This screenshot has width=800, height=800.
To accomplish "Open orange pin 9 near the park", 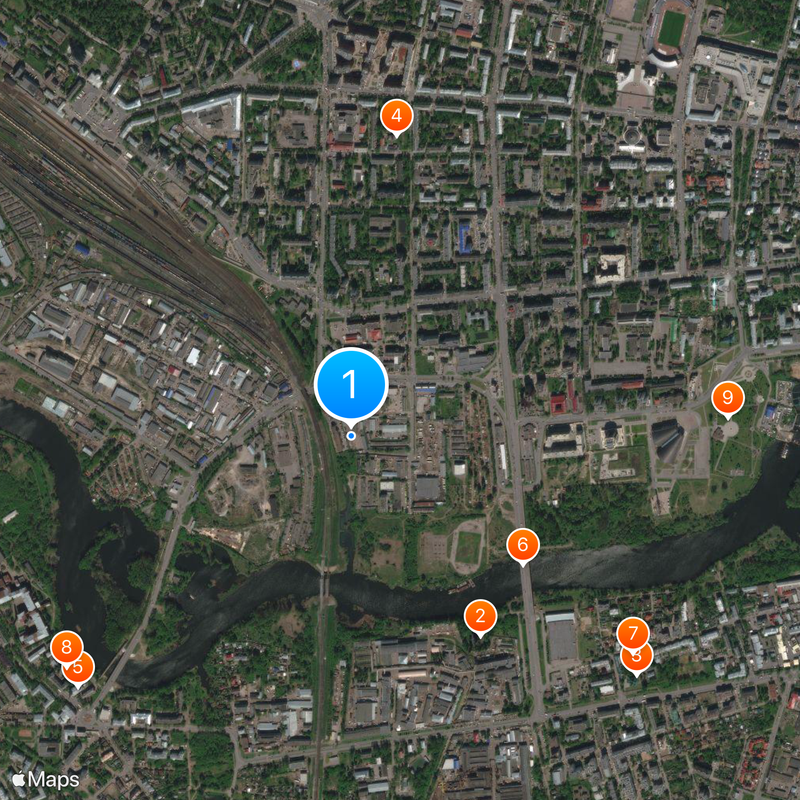I will (x=728, y=397).
